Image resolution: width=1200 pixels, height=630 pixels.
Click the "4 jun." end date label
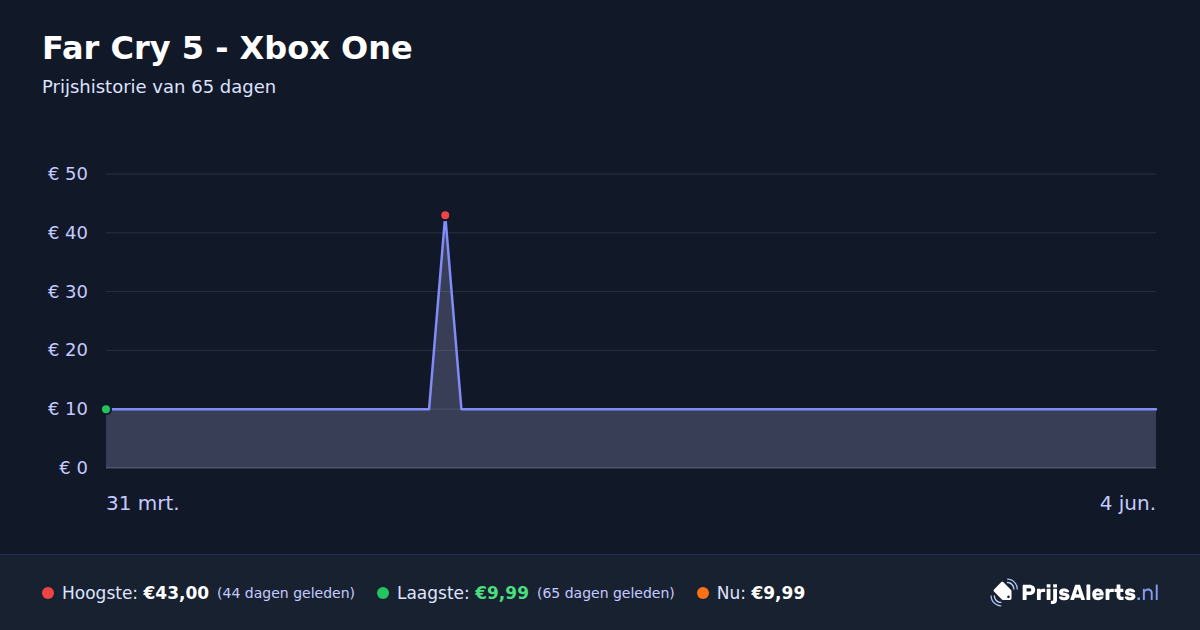click(x=1128, y=504)
